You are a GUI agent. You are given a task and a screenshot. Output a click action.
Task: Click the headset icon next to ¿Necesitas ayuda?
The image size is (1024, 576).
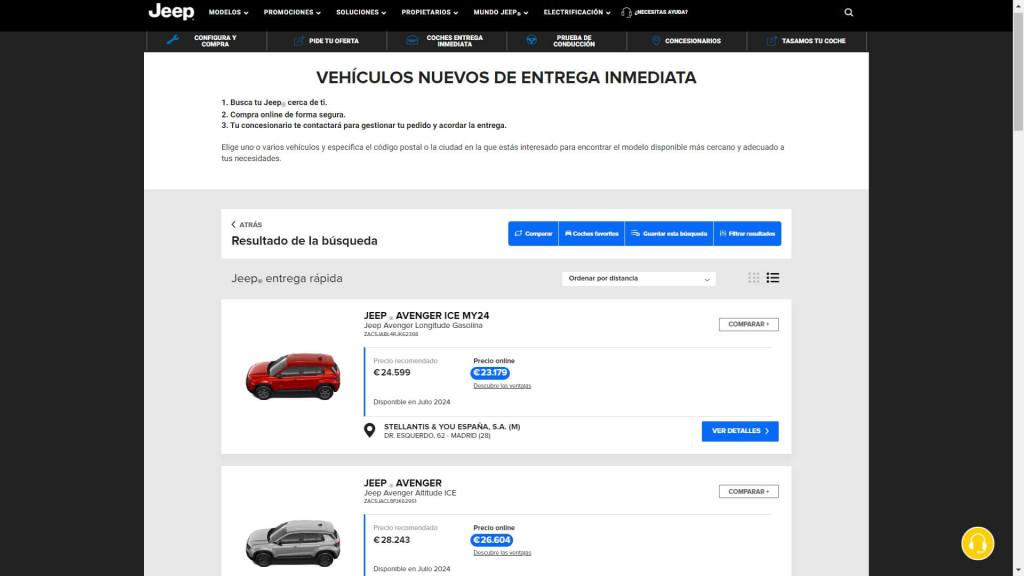626,12
